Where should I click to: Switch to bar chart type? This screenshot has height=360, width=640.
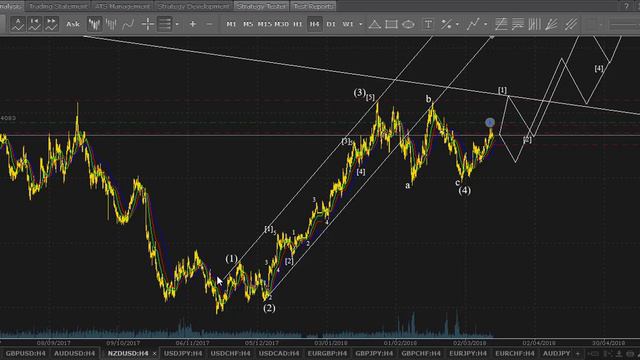pos(111,24)
